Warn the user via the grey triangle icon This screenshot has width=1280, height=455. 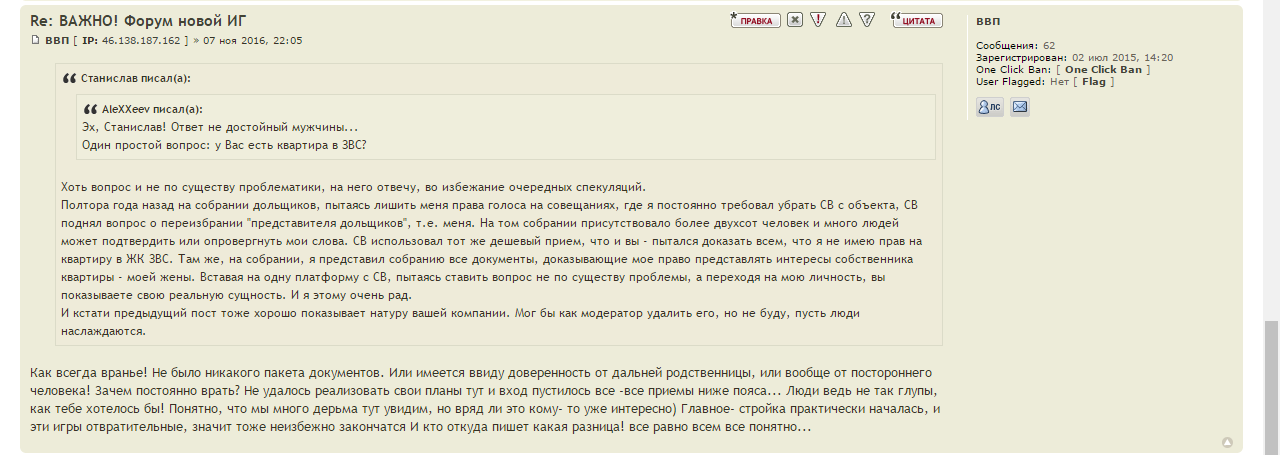[x=844, y=20]
